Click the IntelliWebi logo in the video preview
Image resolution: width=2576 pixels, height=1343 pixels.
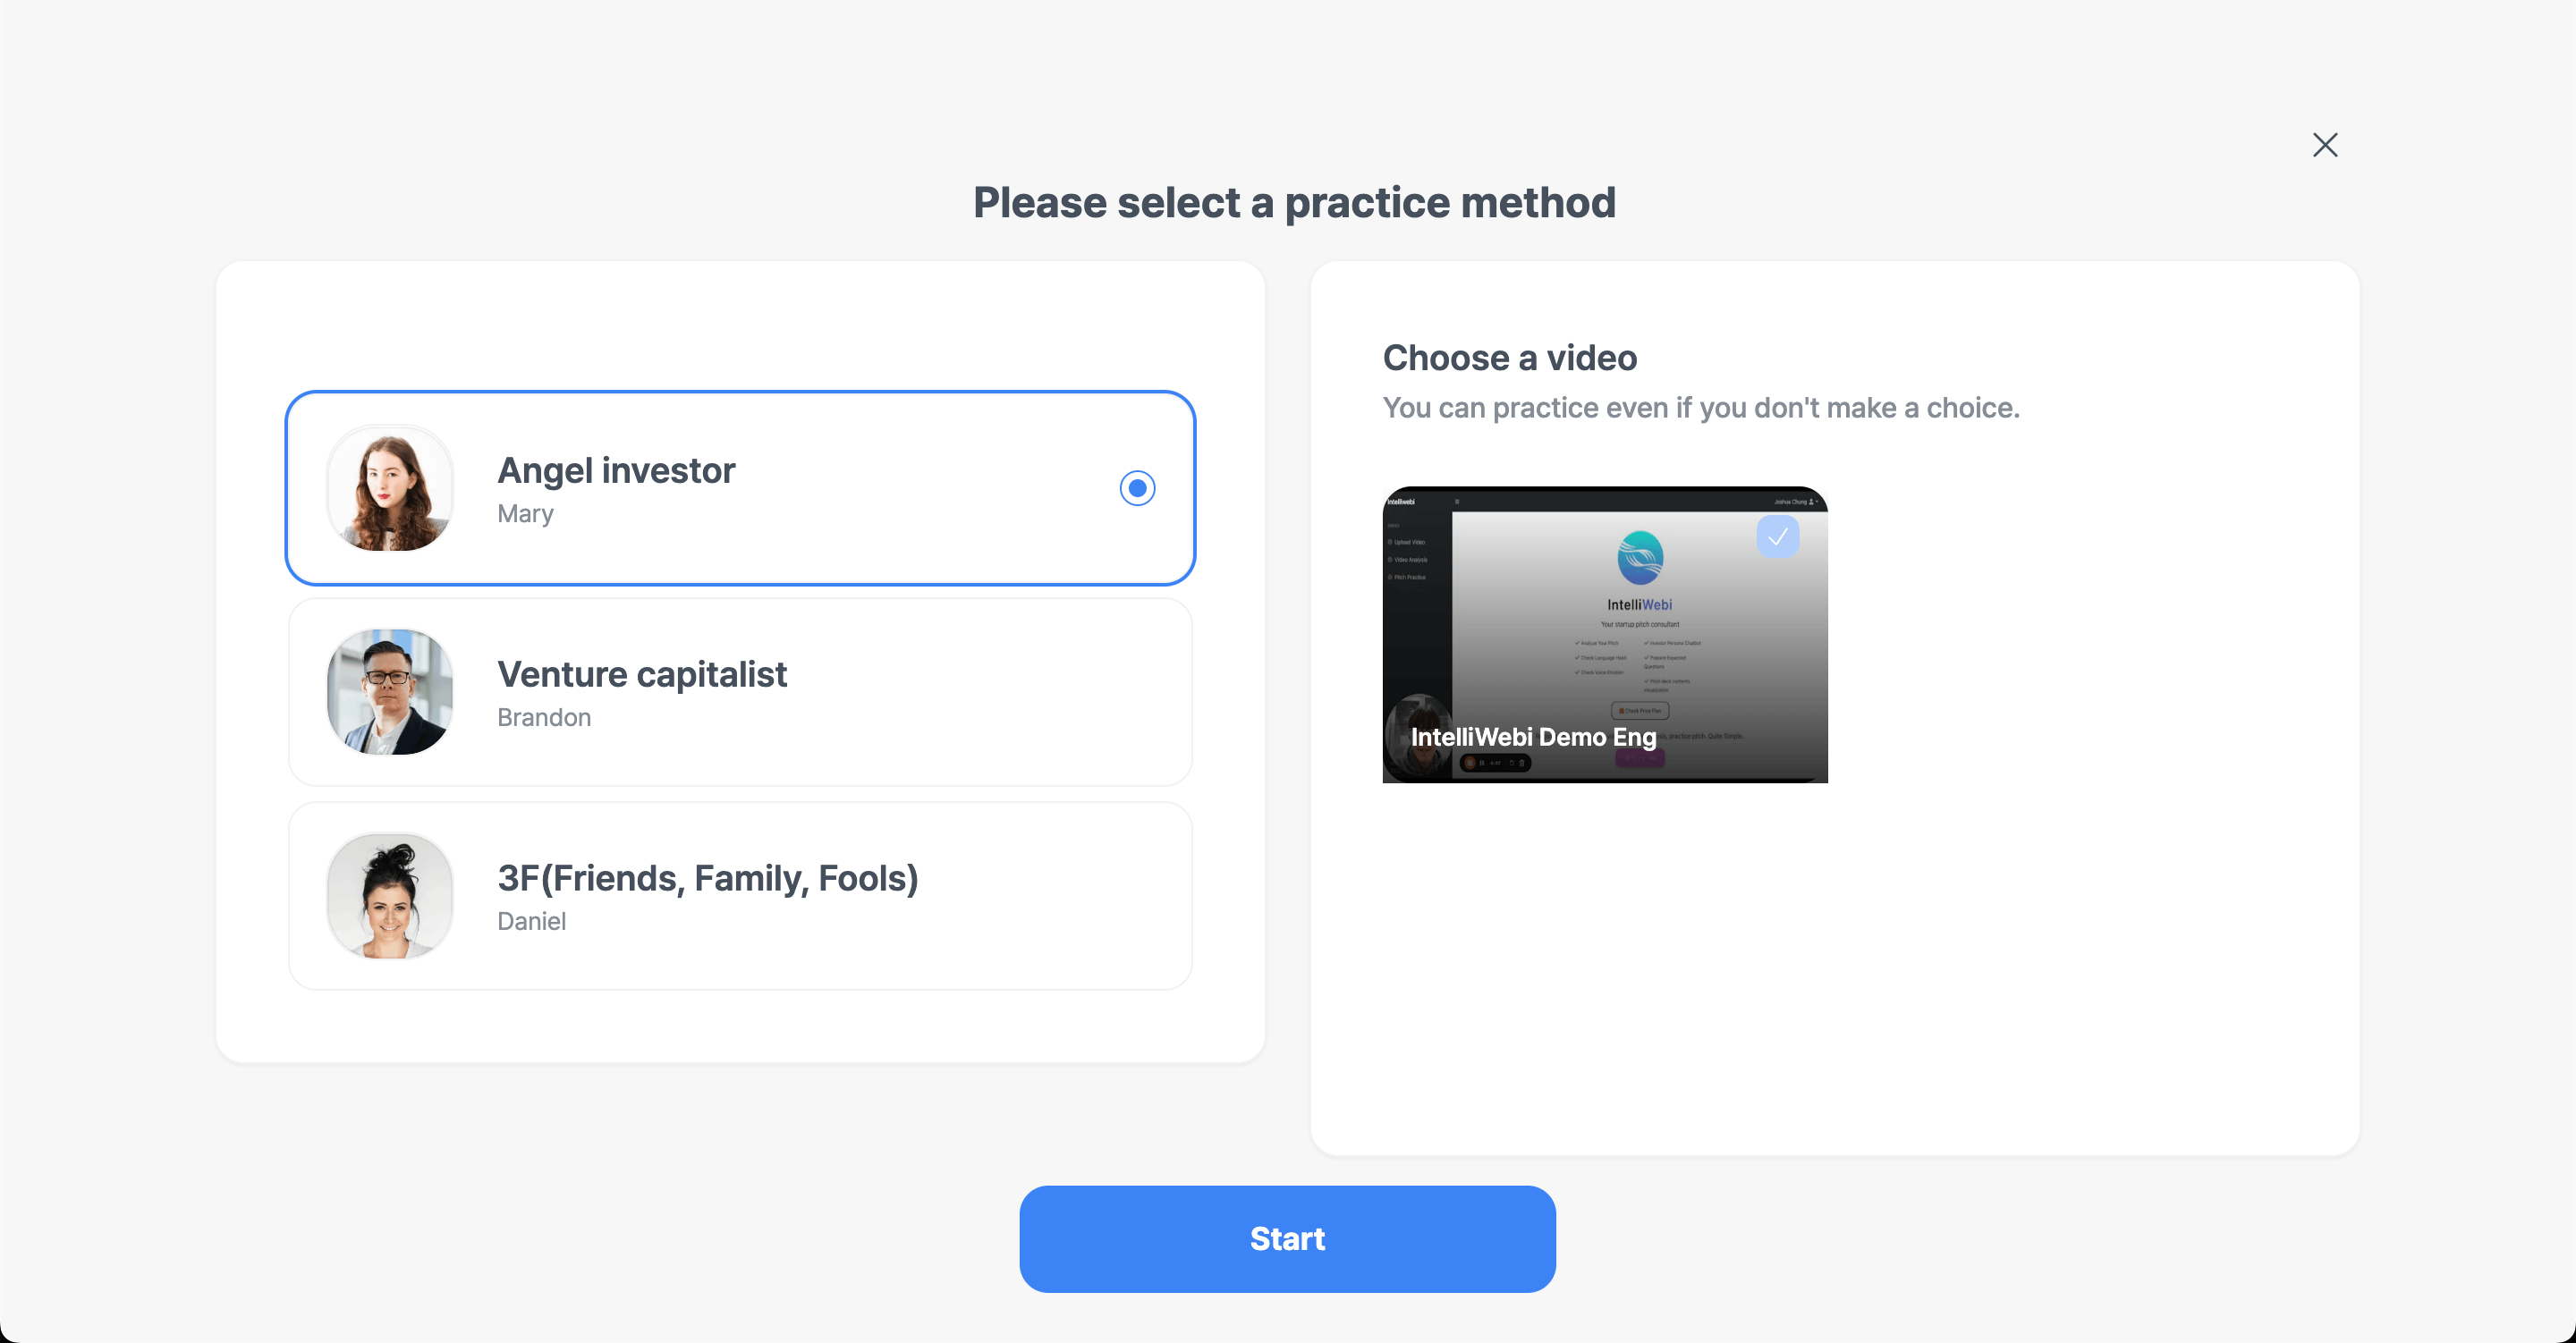[x=1640, y=557]
